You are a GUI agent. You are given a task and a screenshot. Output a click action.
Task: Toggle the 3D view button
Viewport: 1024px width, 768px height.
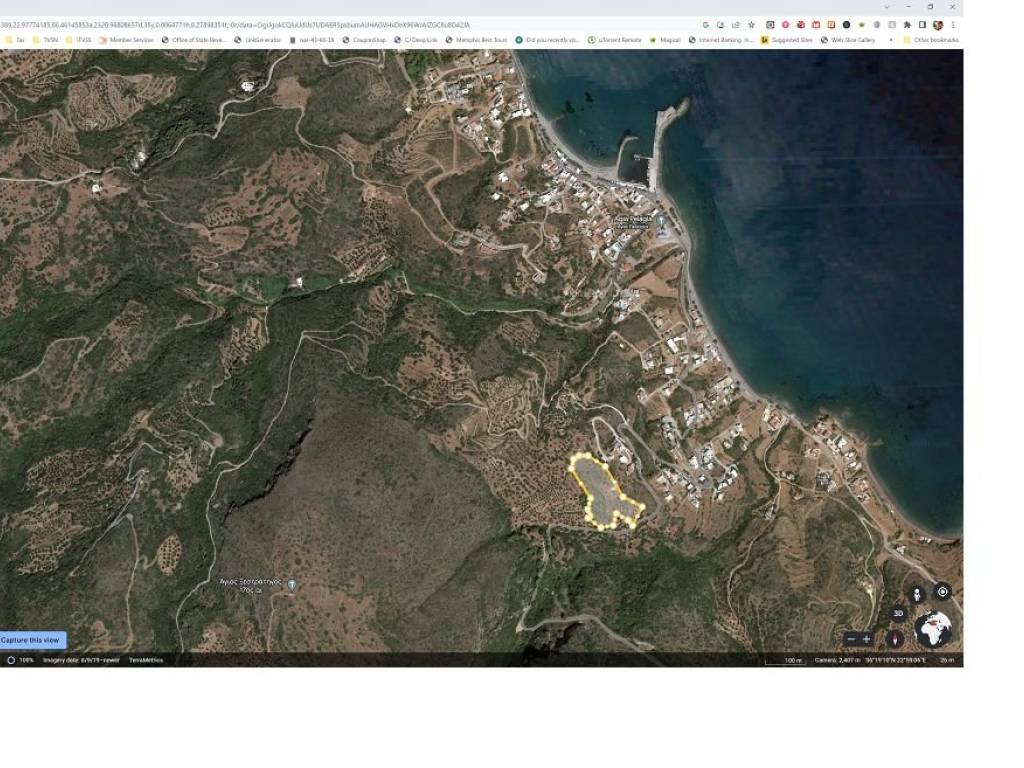click(x=898, y=613)
